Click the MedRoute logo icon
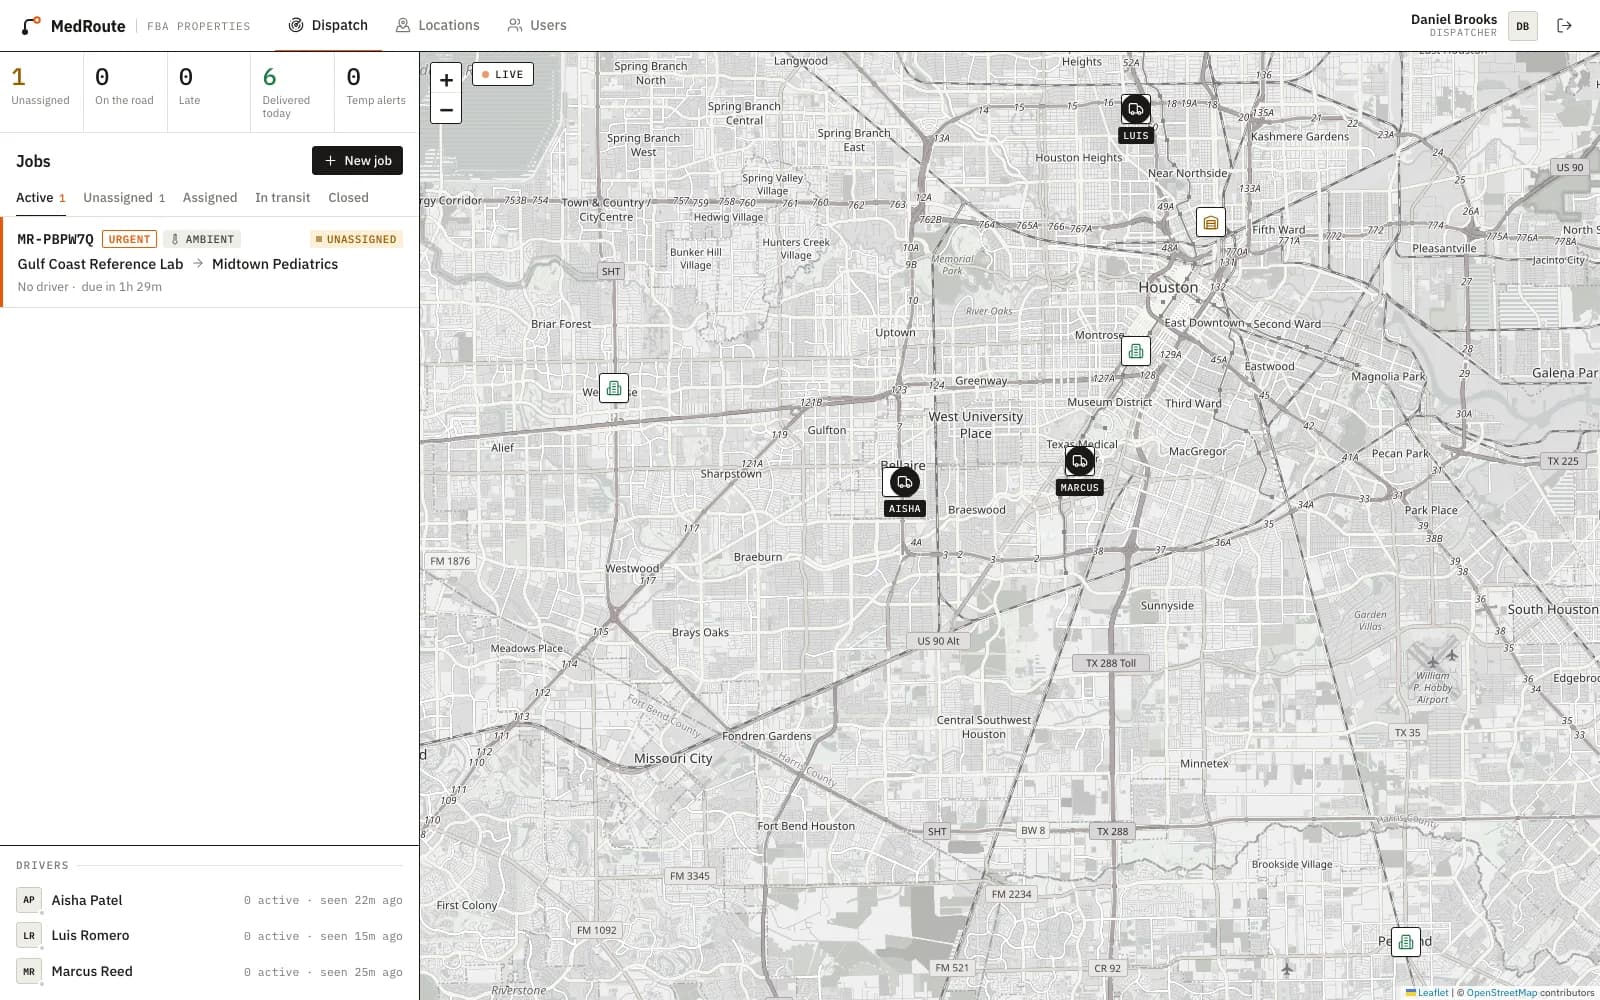The width and height of the screenshot is (1600, 1000). point(31,25)
